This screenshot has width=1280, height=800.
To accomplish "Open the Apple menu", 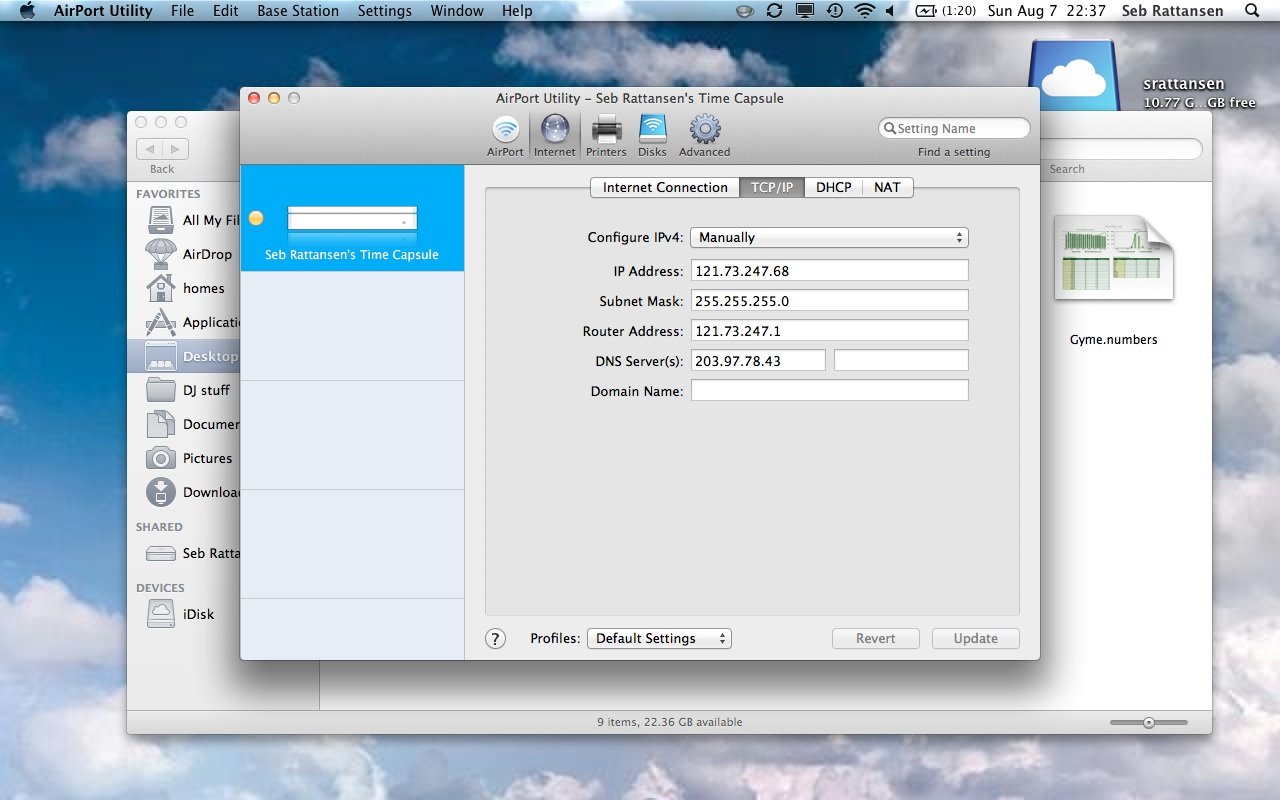I will [27, 11].
